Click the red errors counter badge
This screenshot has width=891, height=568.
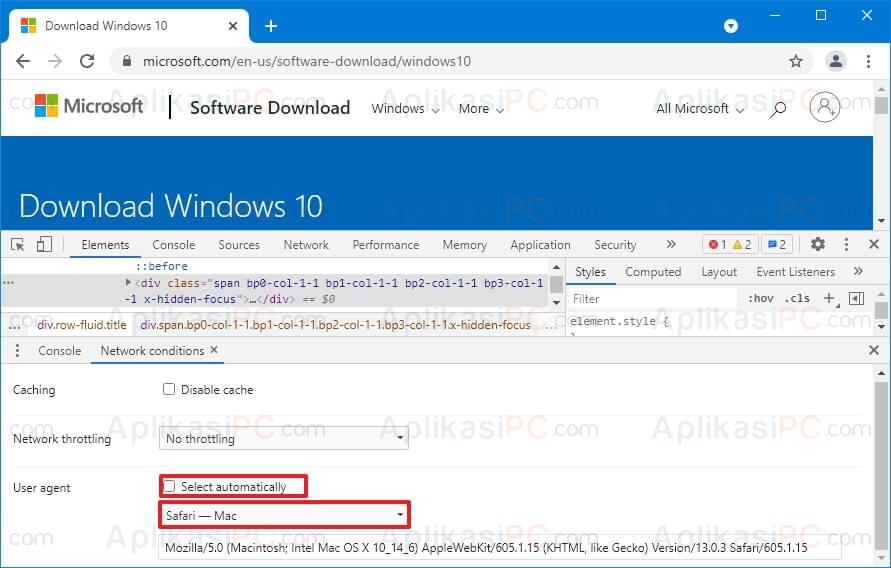pos(717,245)
